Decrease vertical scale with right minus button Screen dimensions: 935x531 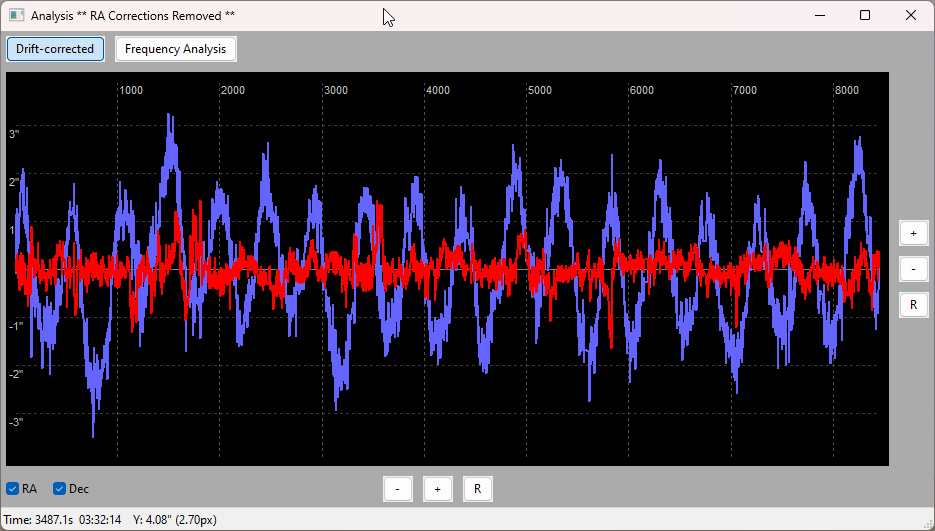pos(914,269)
